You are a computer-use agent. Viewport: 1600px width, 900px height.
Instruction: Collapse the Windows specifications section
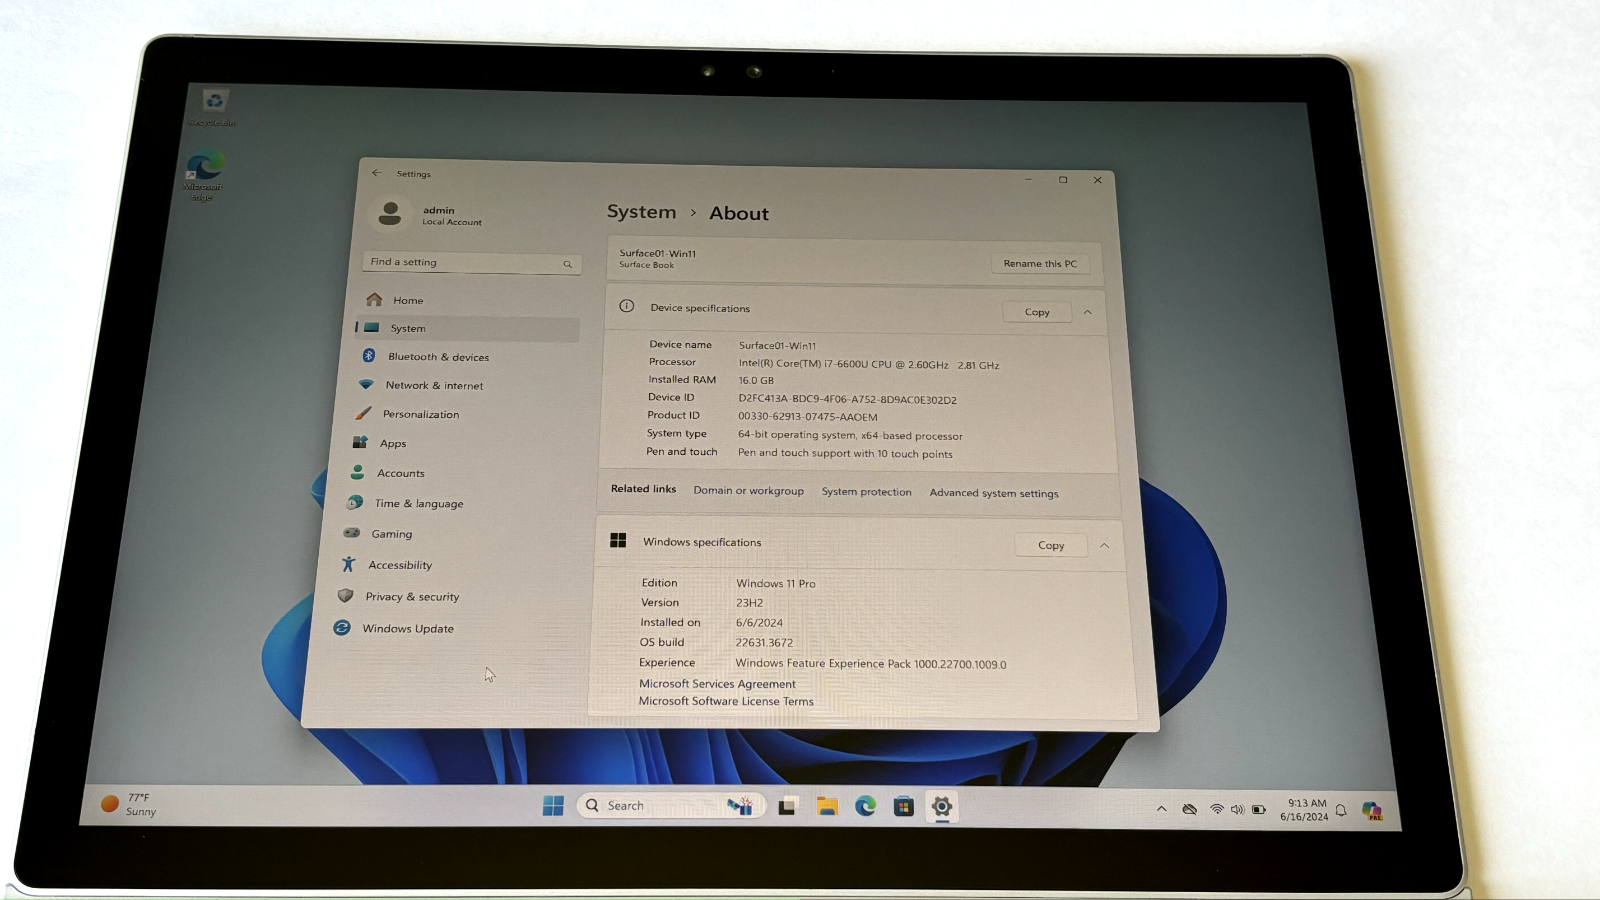1103,545
